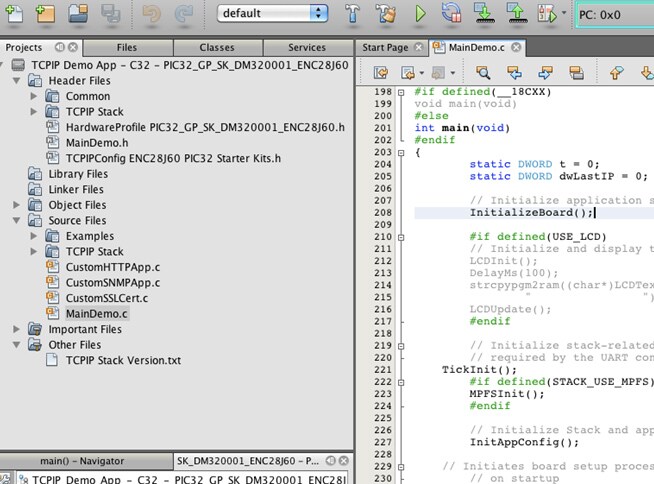Viewport: 654px width, 484px height.
Task: Close the Projects panel tab
Action: [73, 47]
